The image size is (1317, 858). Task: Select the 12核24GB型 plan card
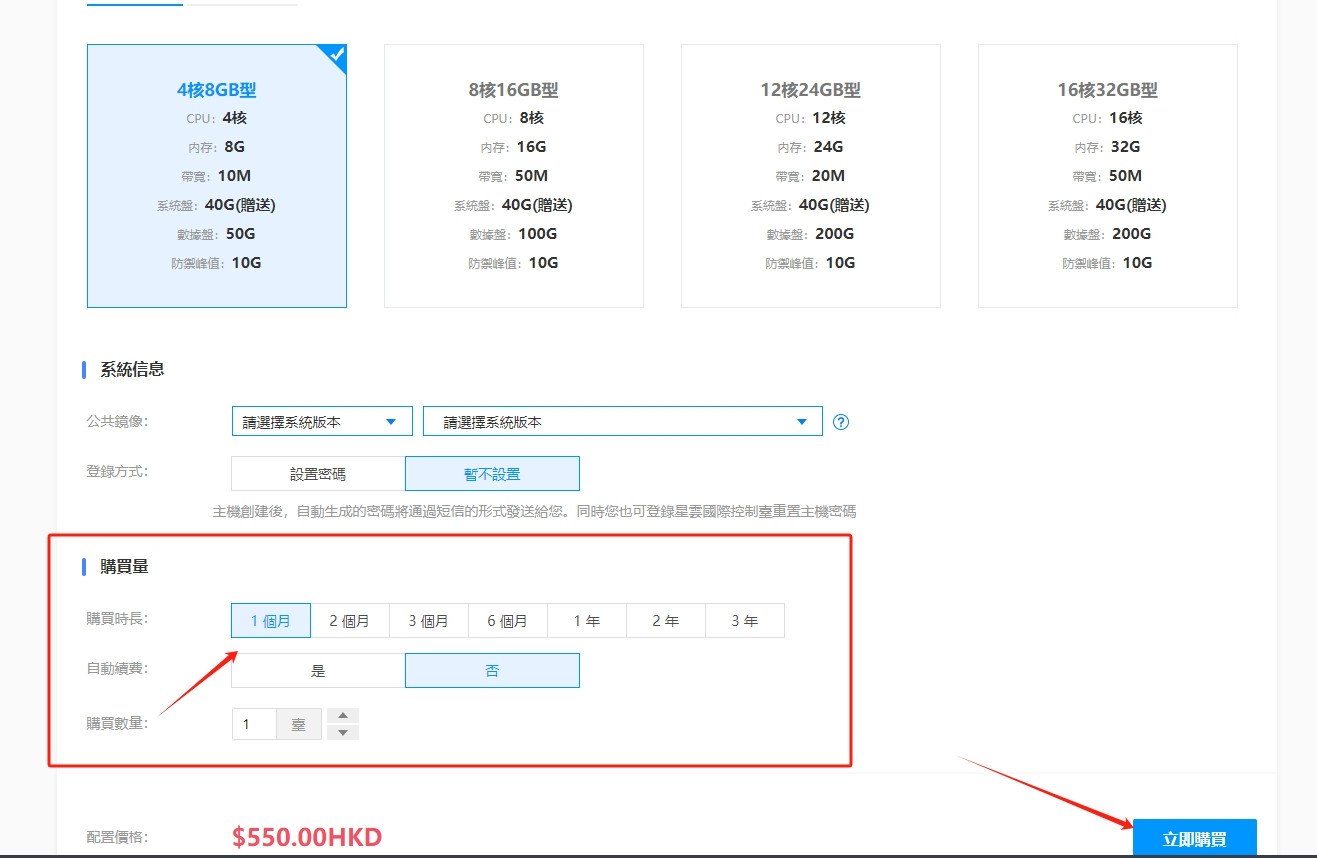click(811, 176)
